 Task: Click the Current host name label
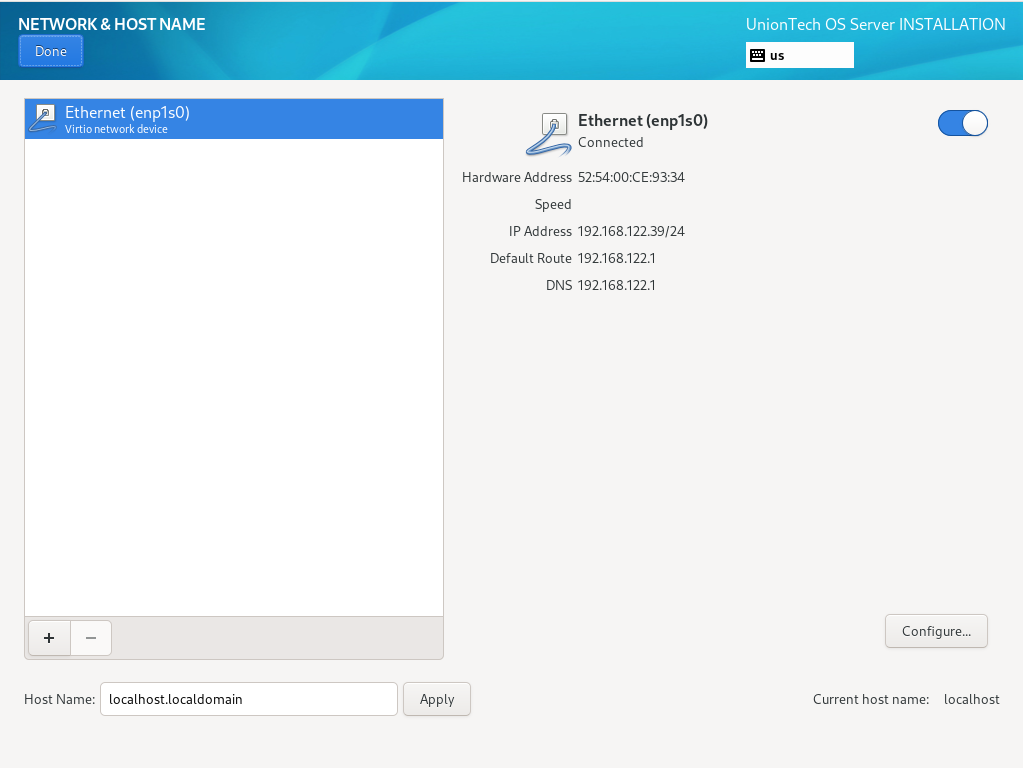tap(871, 699)
